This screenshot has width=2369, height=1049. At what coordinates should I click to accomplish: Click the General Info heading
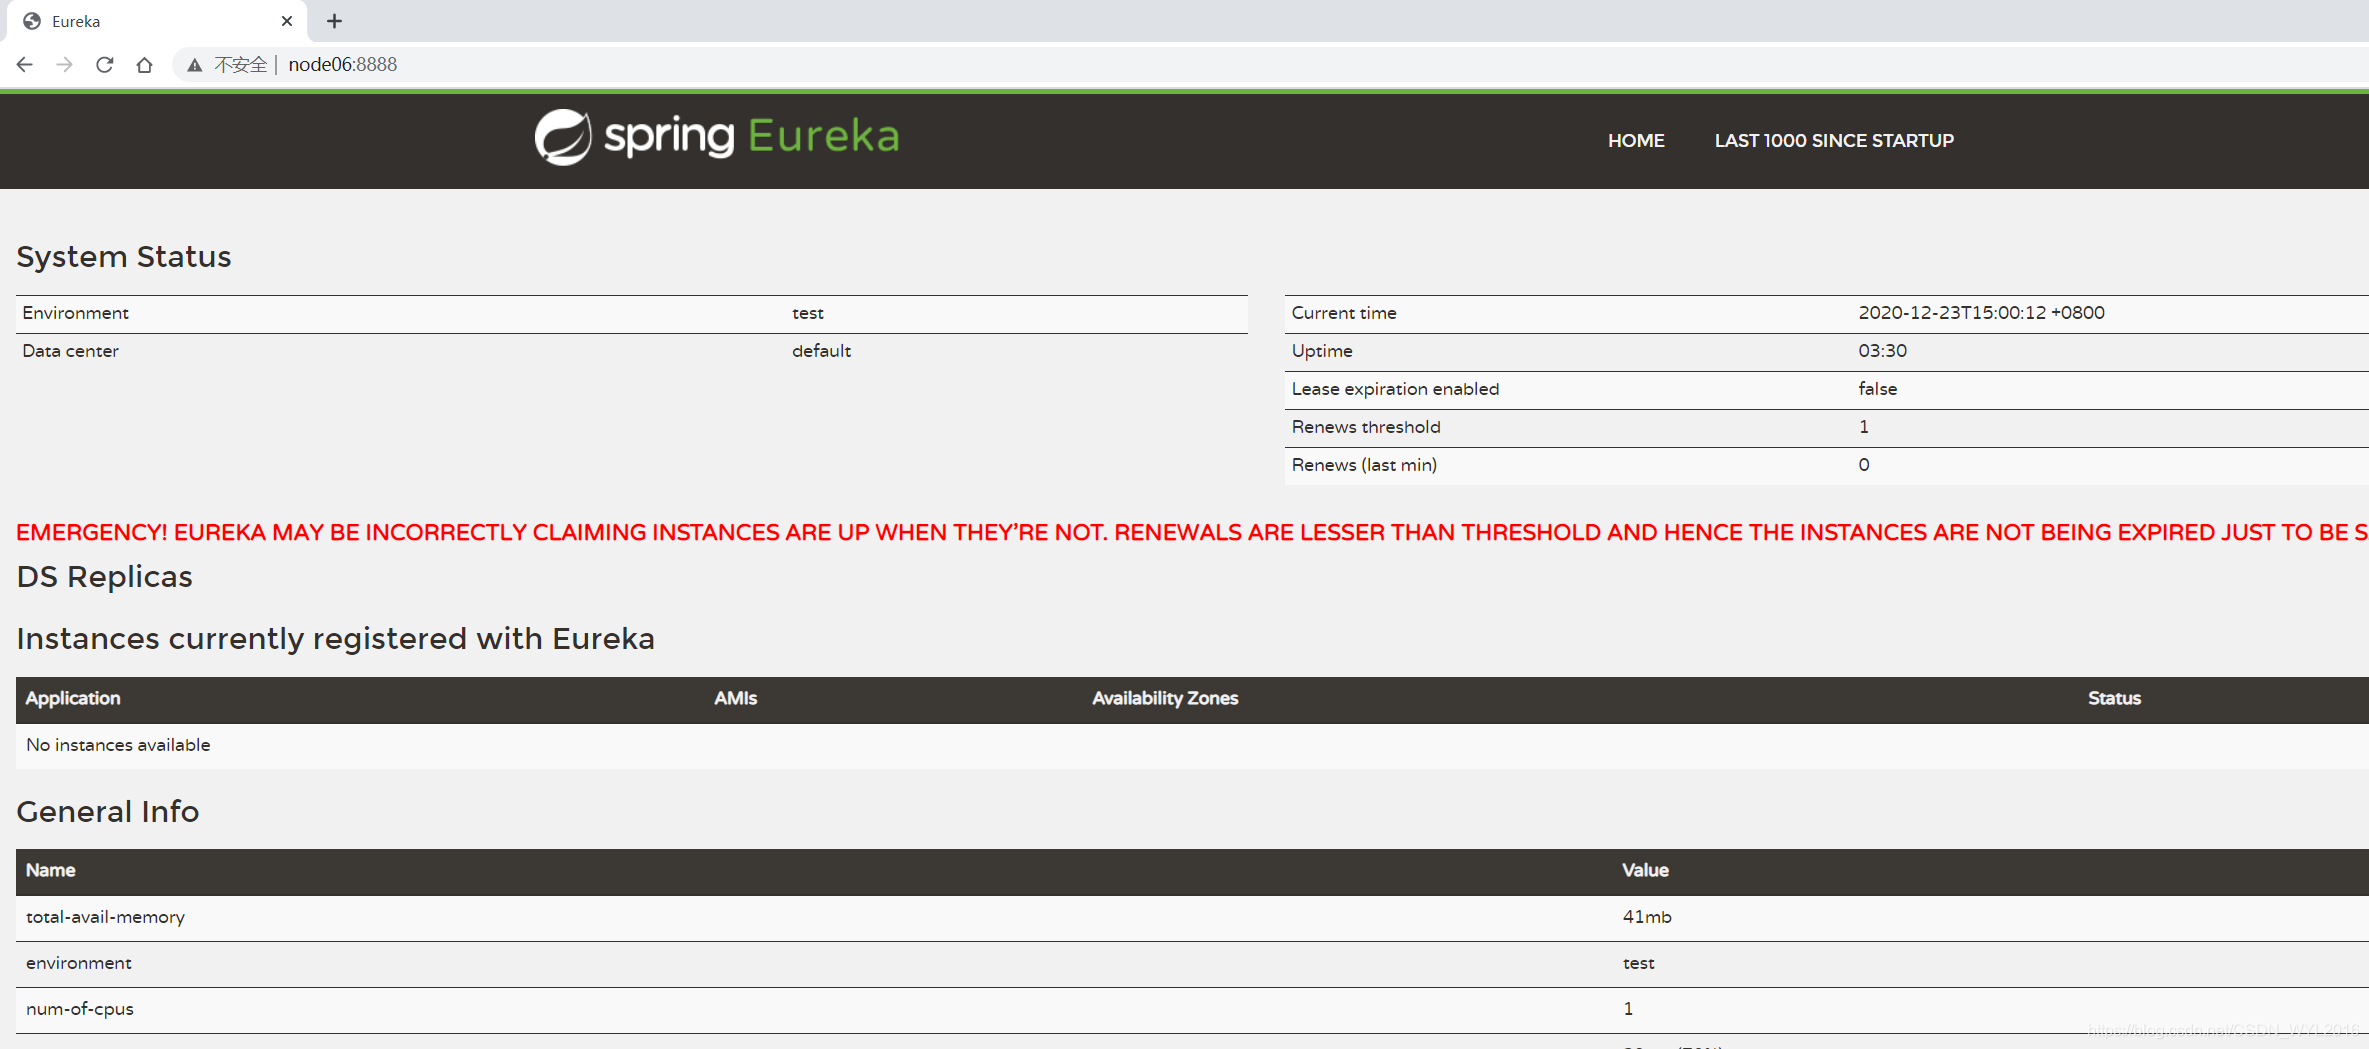(x=108, y=812)
